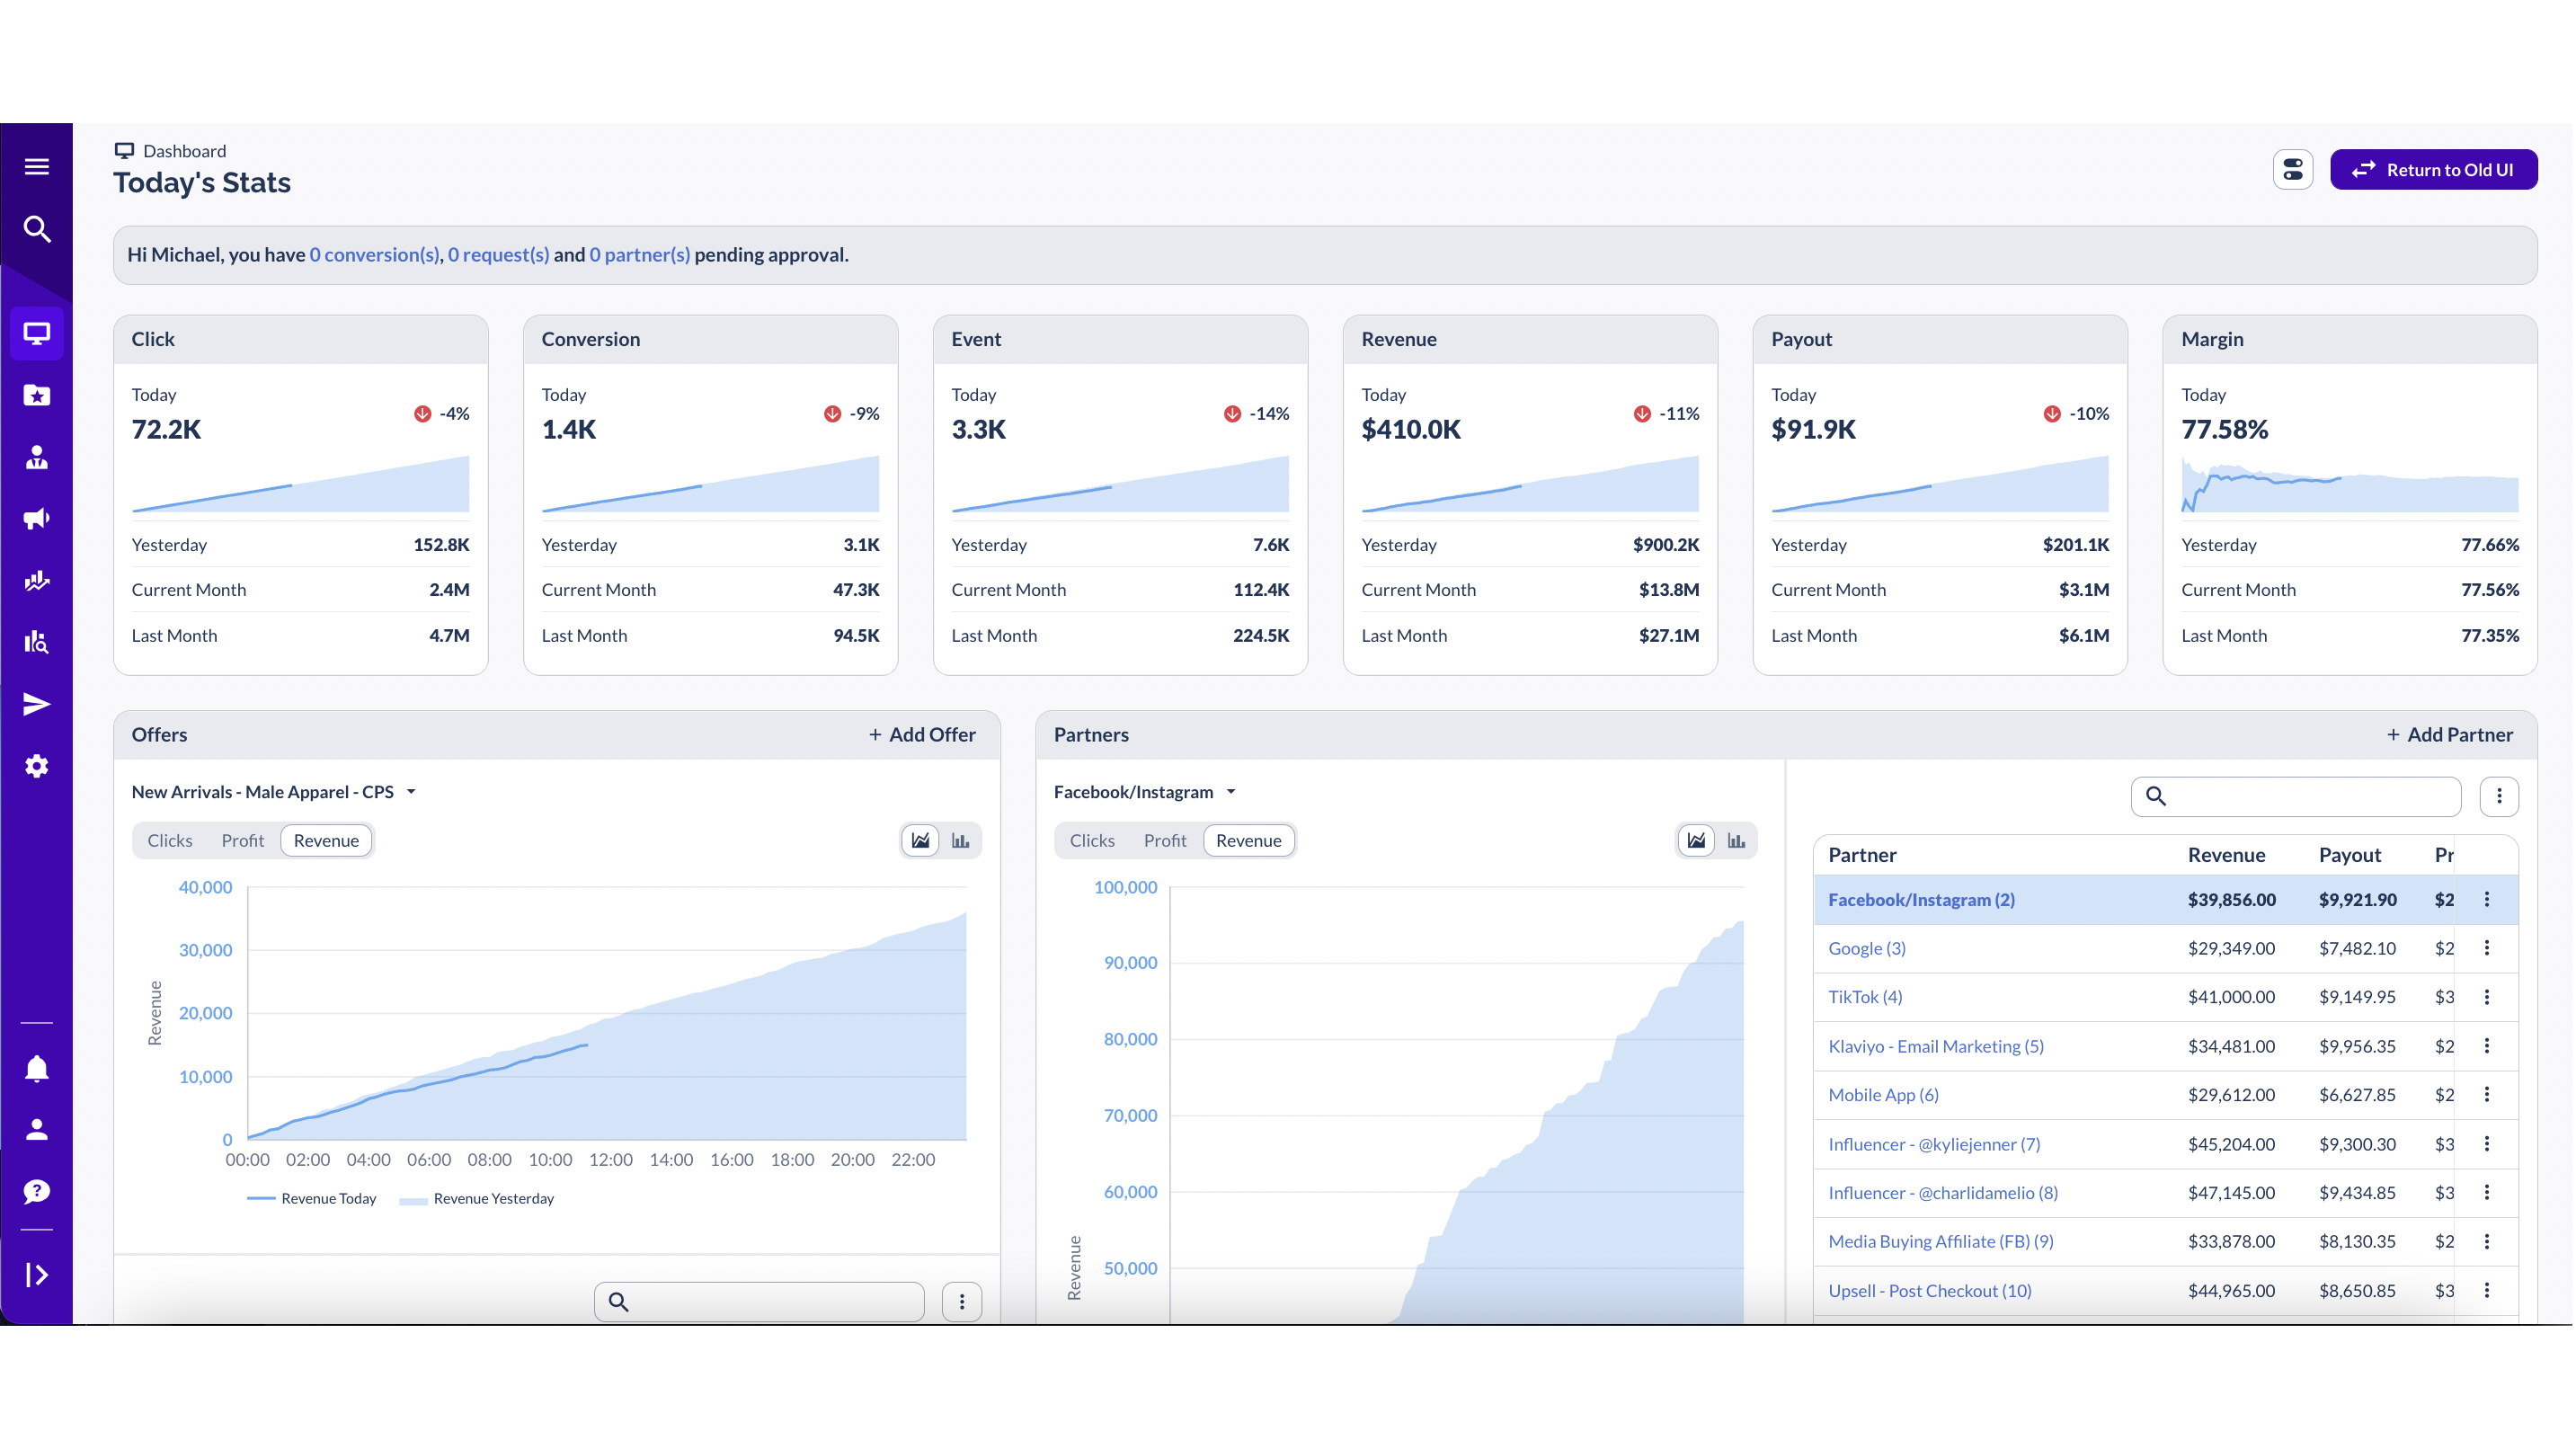This screenshot has height=1449, width=2576.
Task: Select the statistics search icon in sidebar
Action: pos(36,642)
